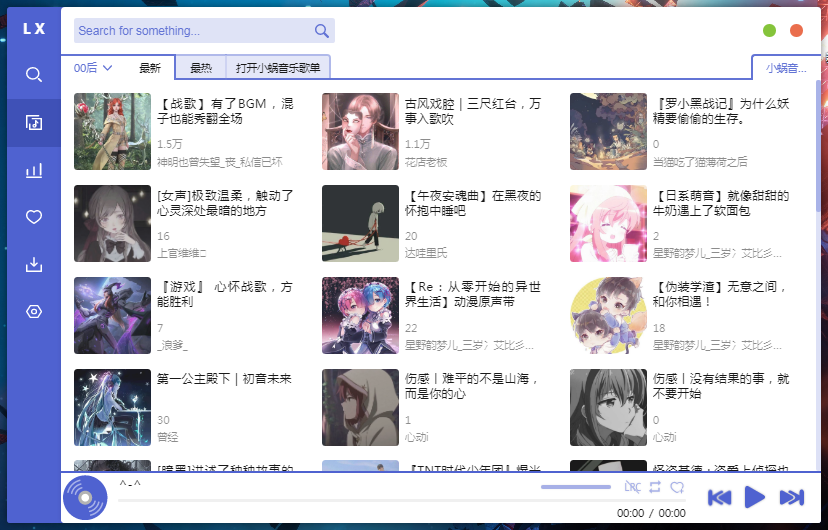Expand the 00后 tag dropdown
This screenshot has height=530, width=828.
click(x=93, y=68)
